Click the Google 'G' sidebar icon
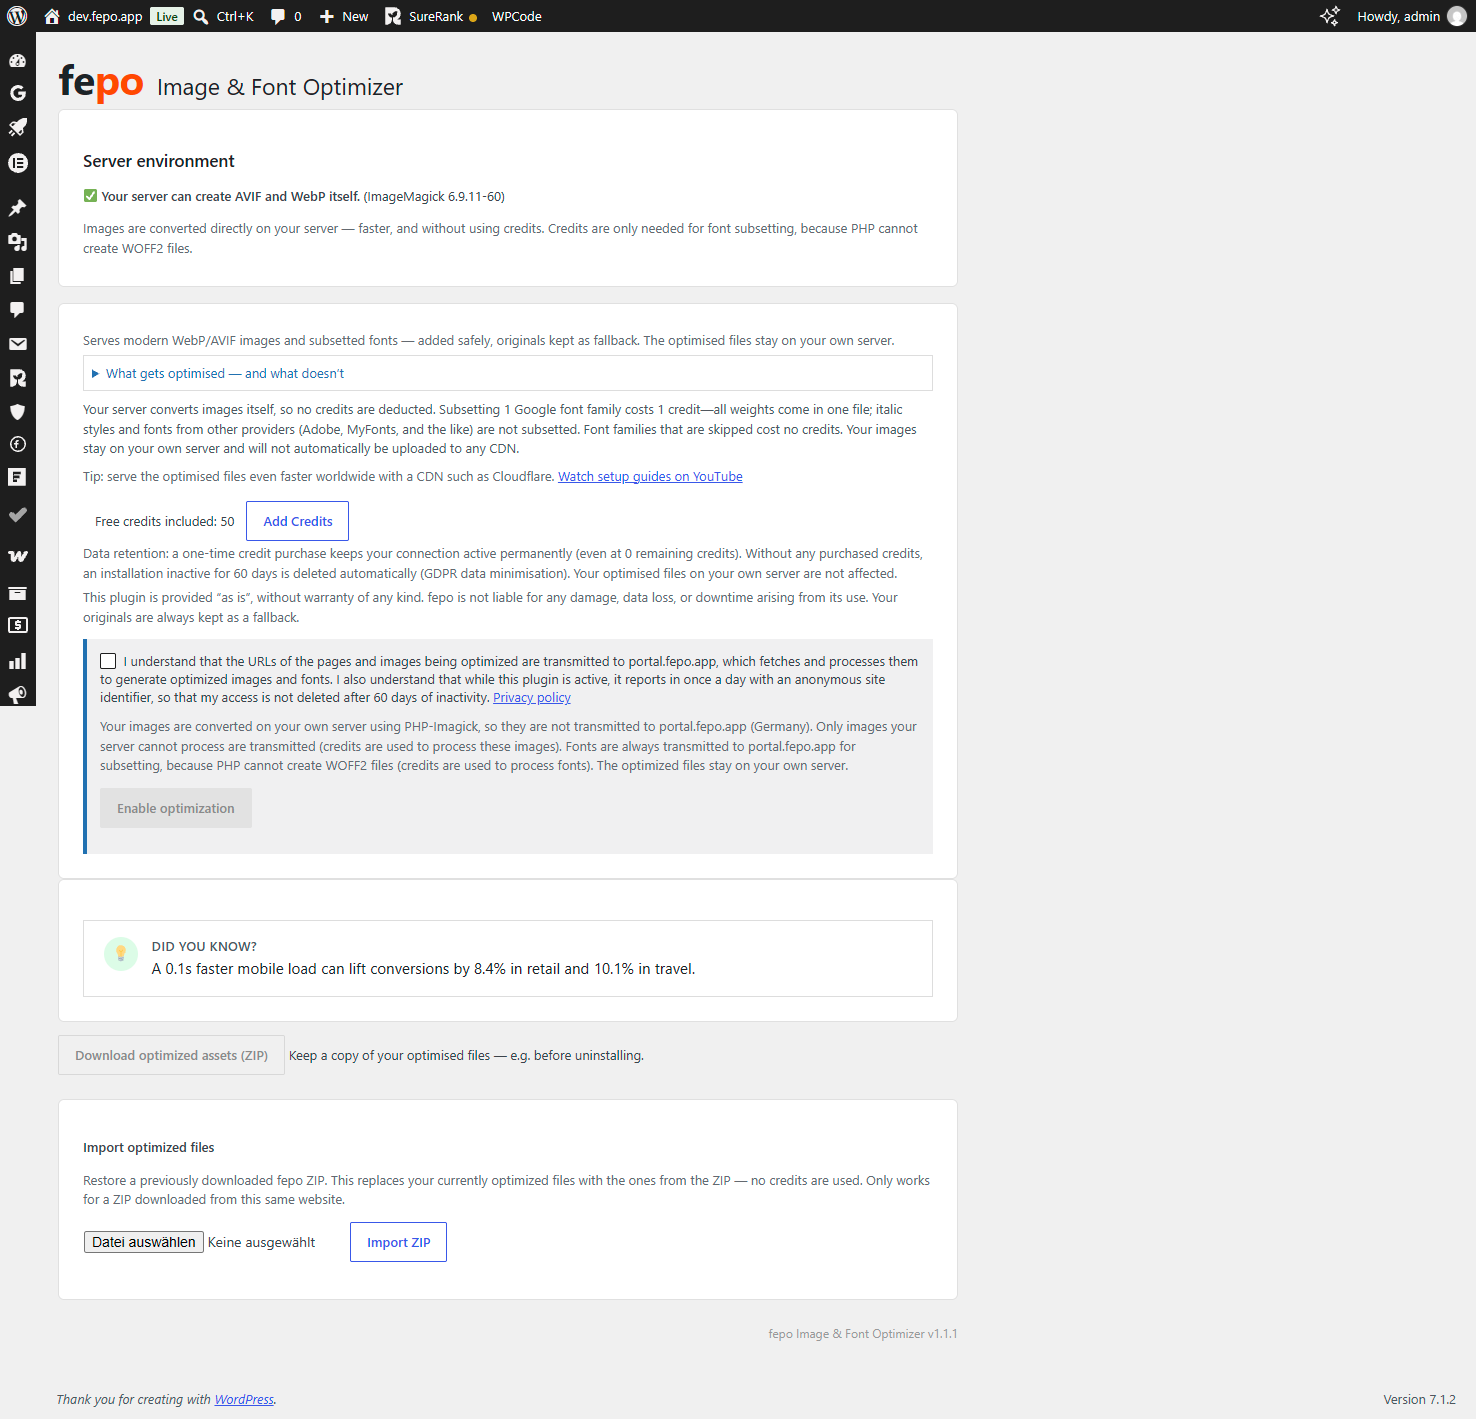 pyautogui.click(x=17, y=93)
